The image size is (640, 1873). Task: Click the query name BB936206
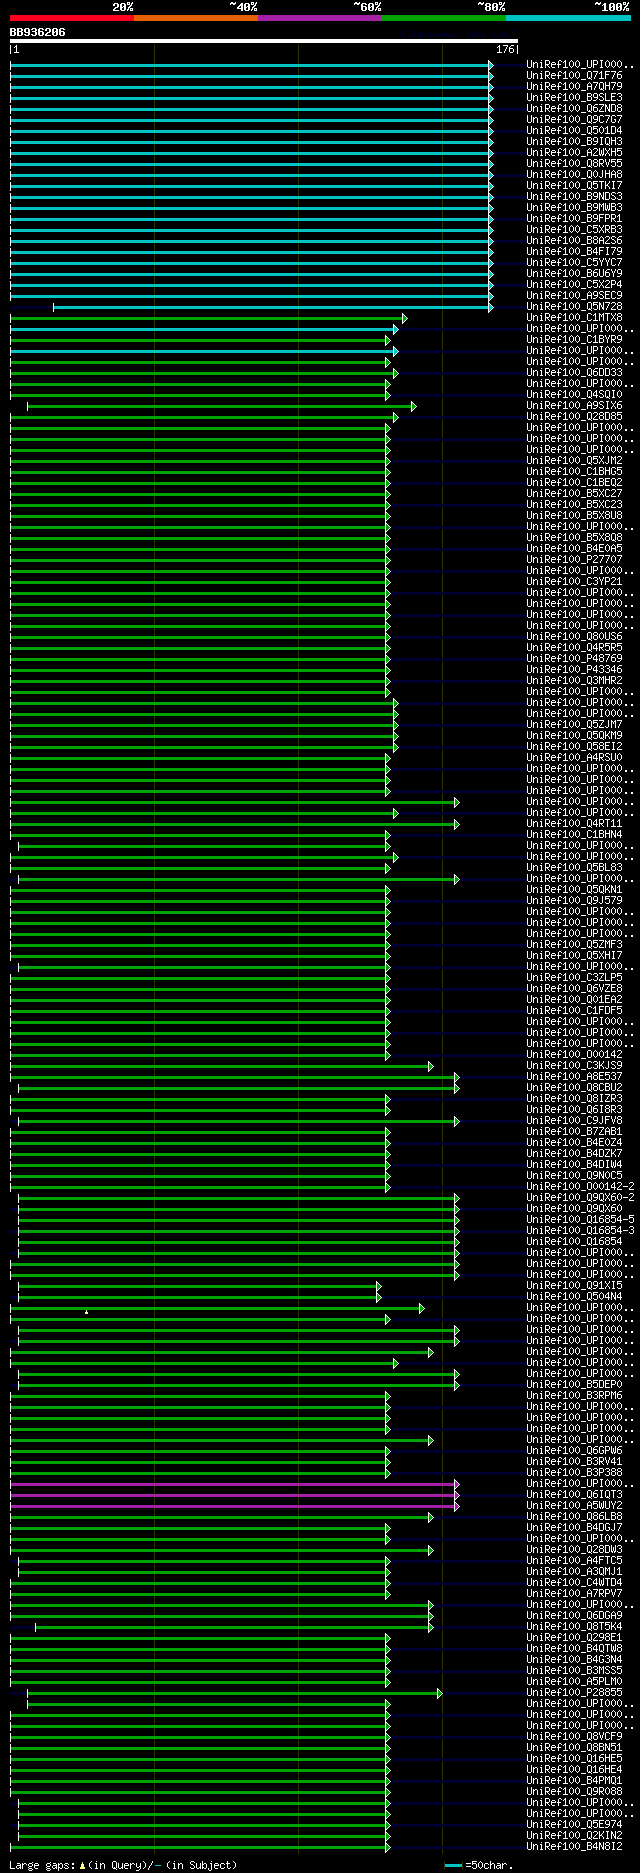pos(38,32)
